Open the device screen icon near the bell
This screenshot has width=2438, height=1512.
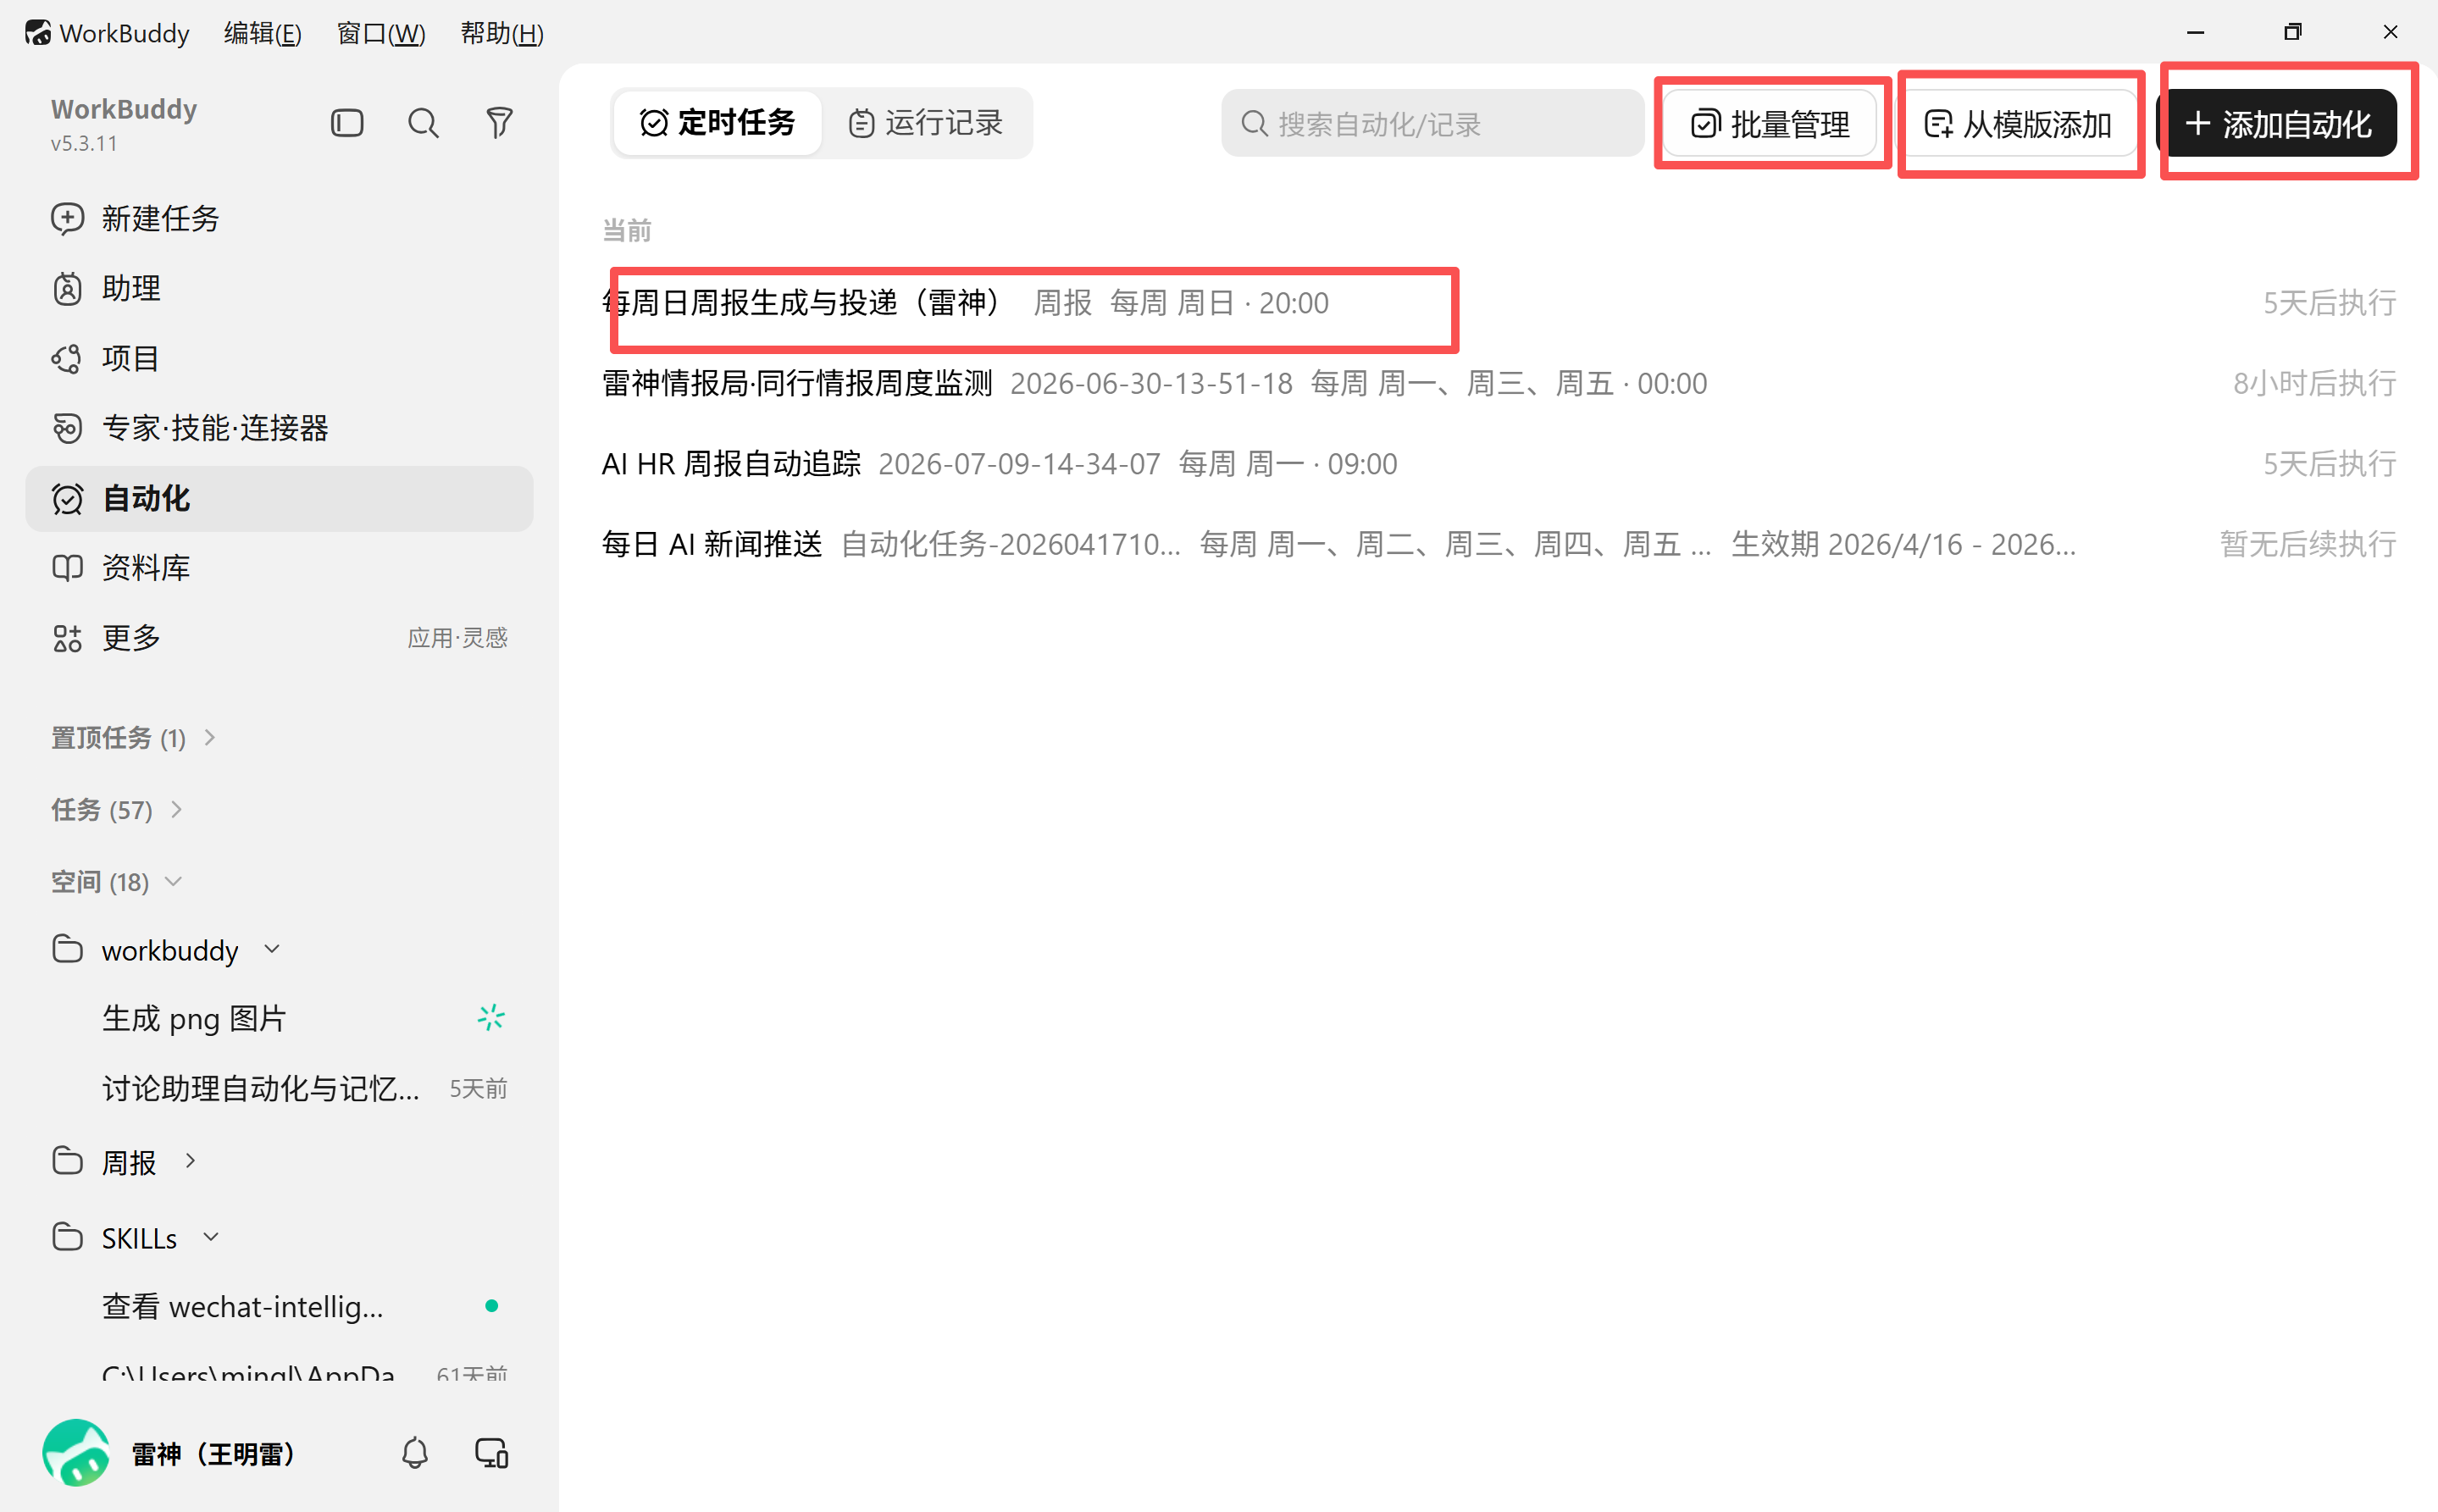491,1453
